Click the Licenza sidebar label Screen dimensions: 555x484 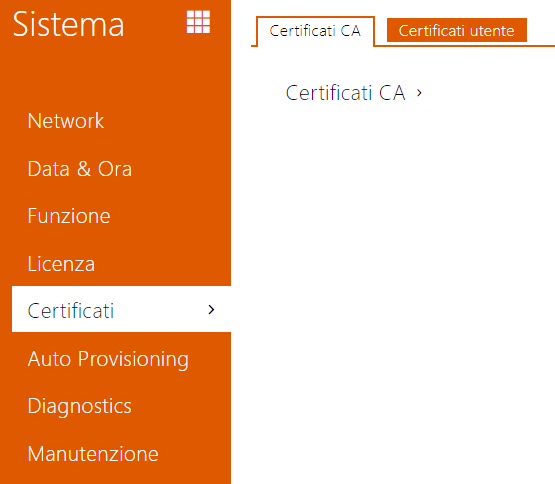click(61, 263)
